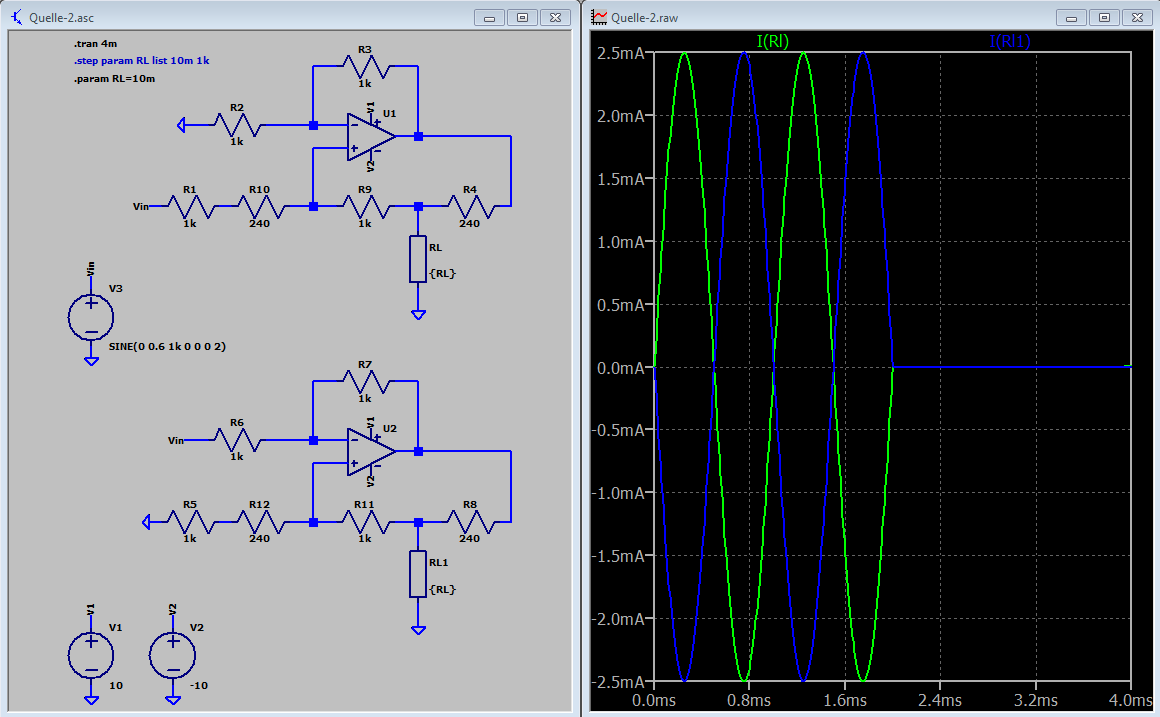
Task: Select load resistor RL1
Action: pos(418,574)
